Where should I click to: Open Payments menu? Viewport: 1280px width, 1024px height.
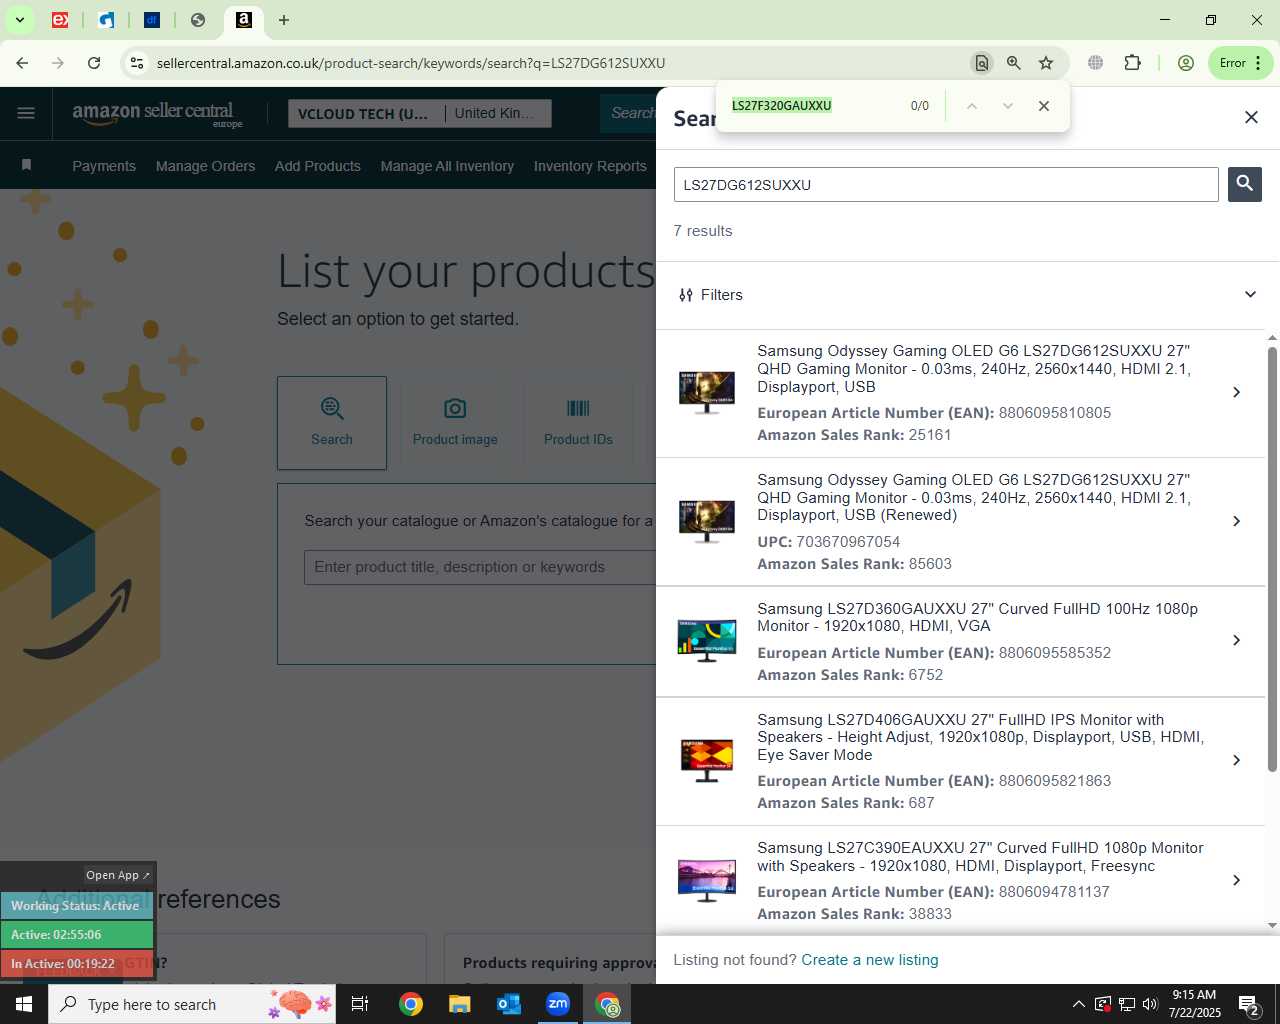[x=104, y=166]
